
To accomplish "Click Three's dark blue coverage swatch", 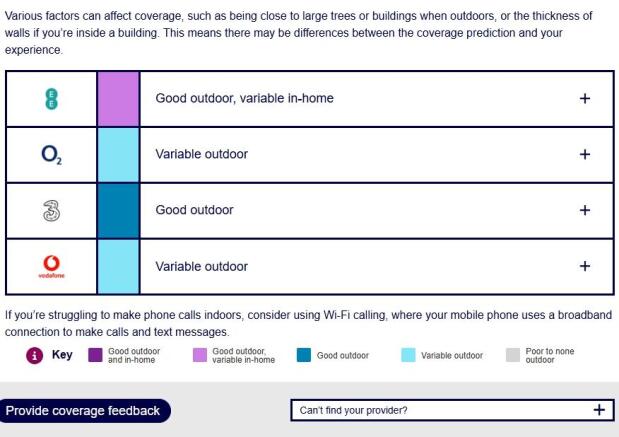I will pyautogui.click(x=118, y=211).
